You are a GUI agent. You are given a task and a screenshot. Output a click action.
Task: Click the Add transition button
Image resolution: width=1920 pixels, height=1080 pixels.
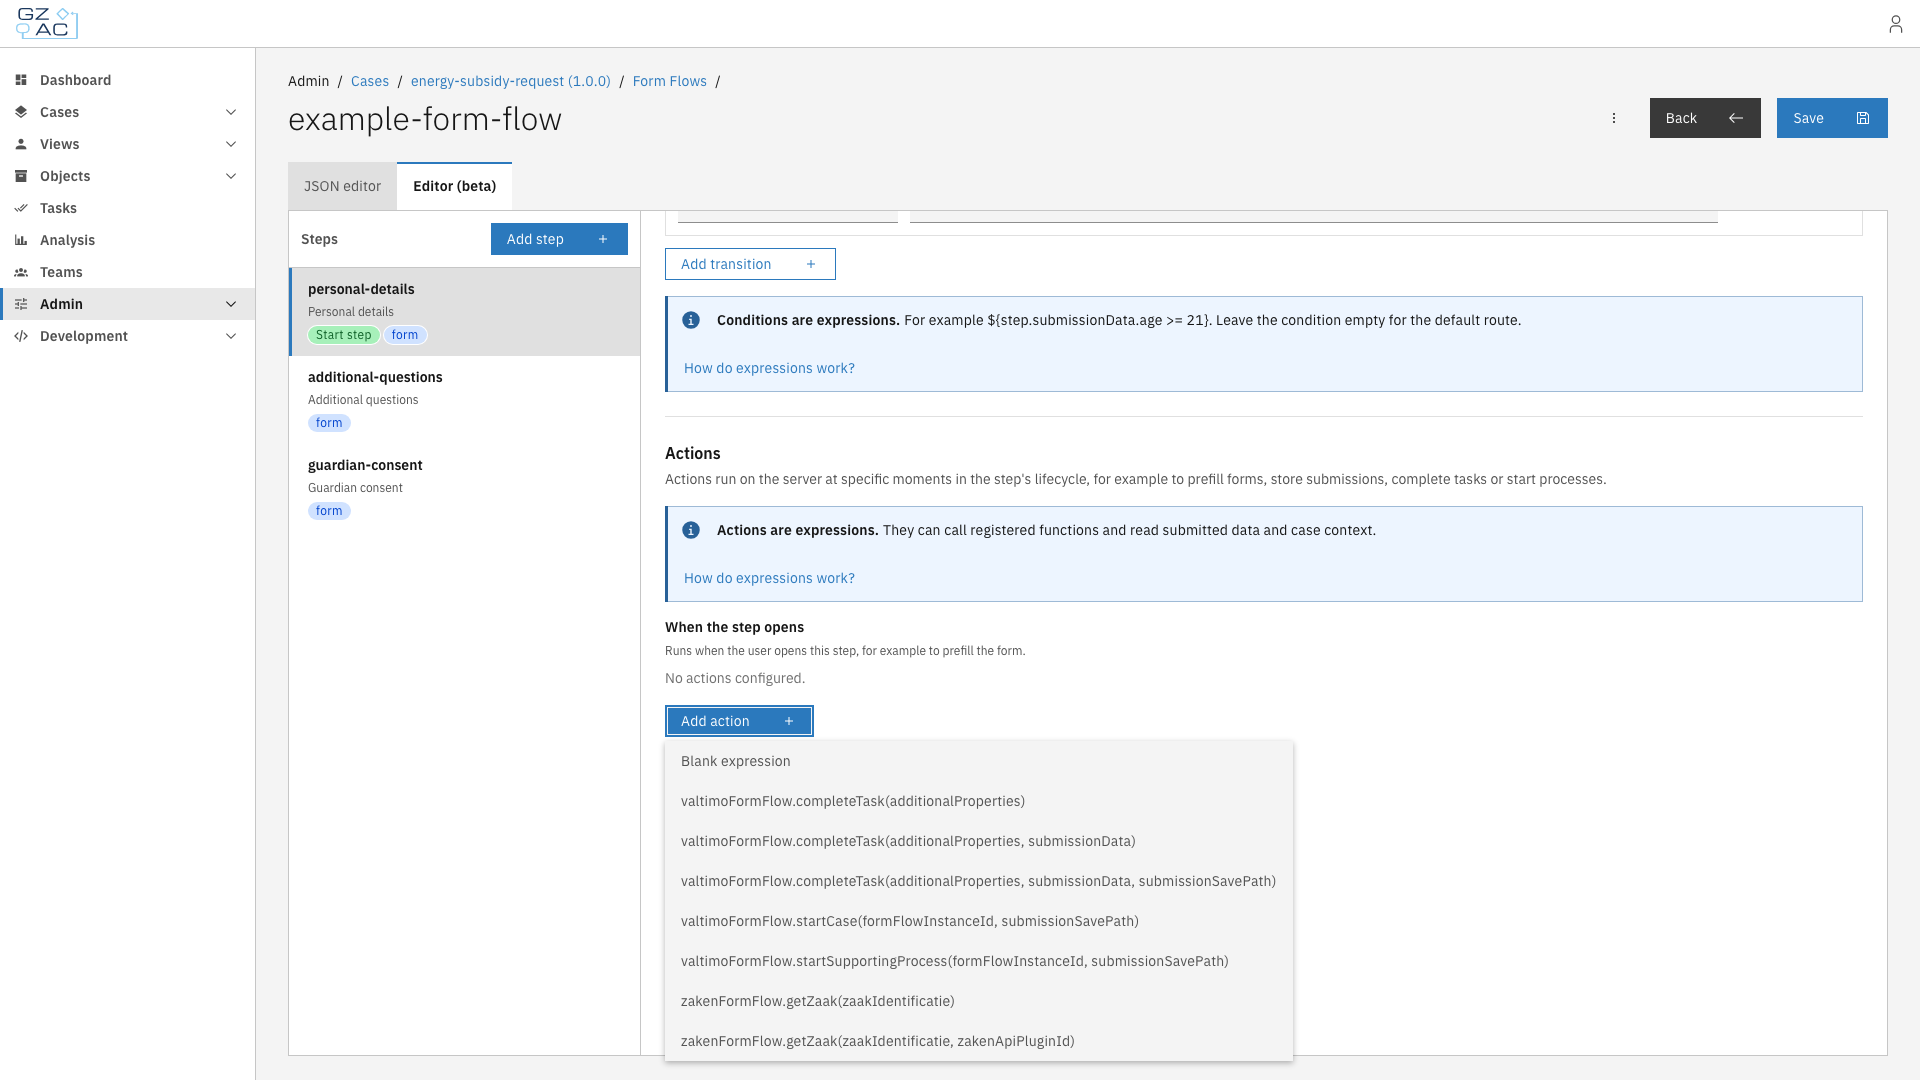click(x=750, y=264)
